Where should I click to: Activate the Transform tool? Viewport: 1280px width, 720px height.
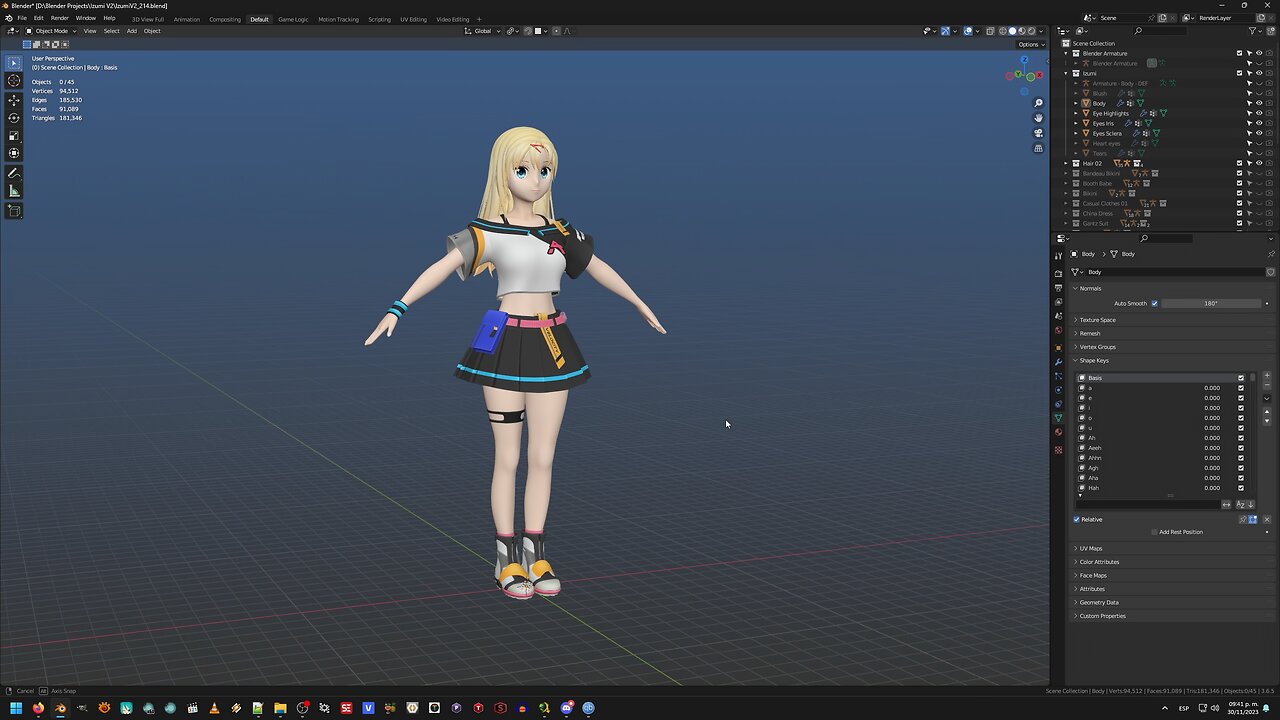pos(14,153)
